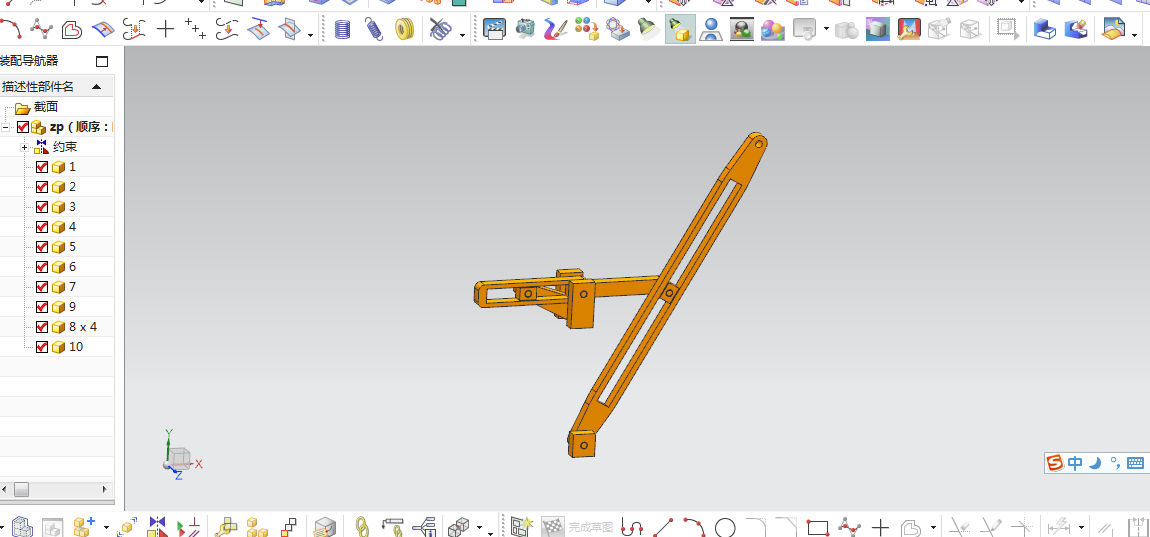Click the camera icon in toolbar

(525, 29)
